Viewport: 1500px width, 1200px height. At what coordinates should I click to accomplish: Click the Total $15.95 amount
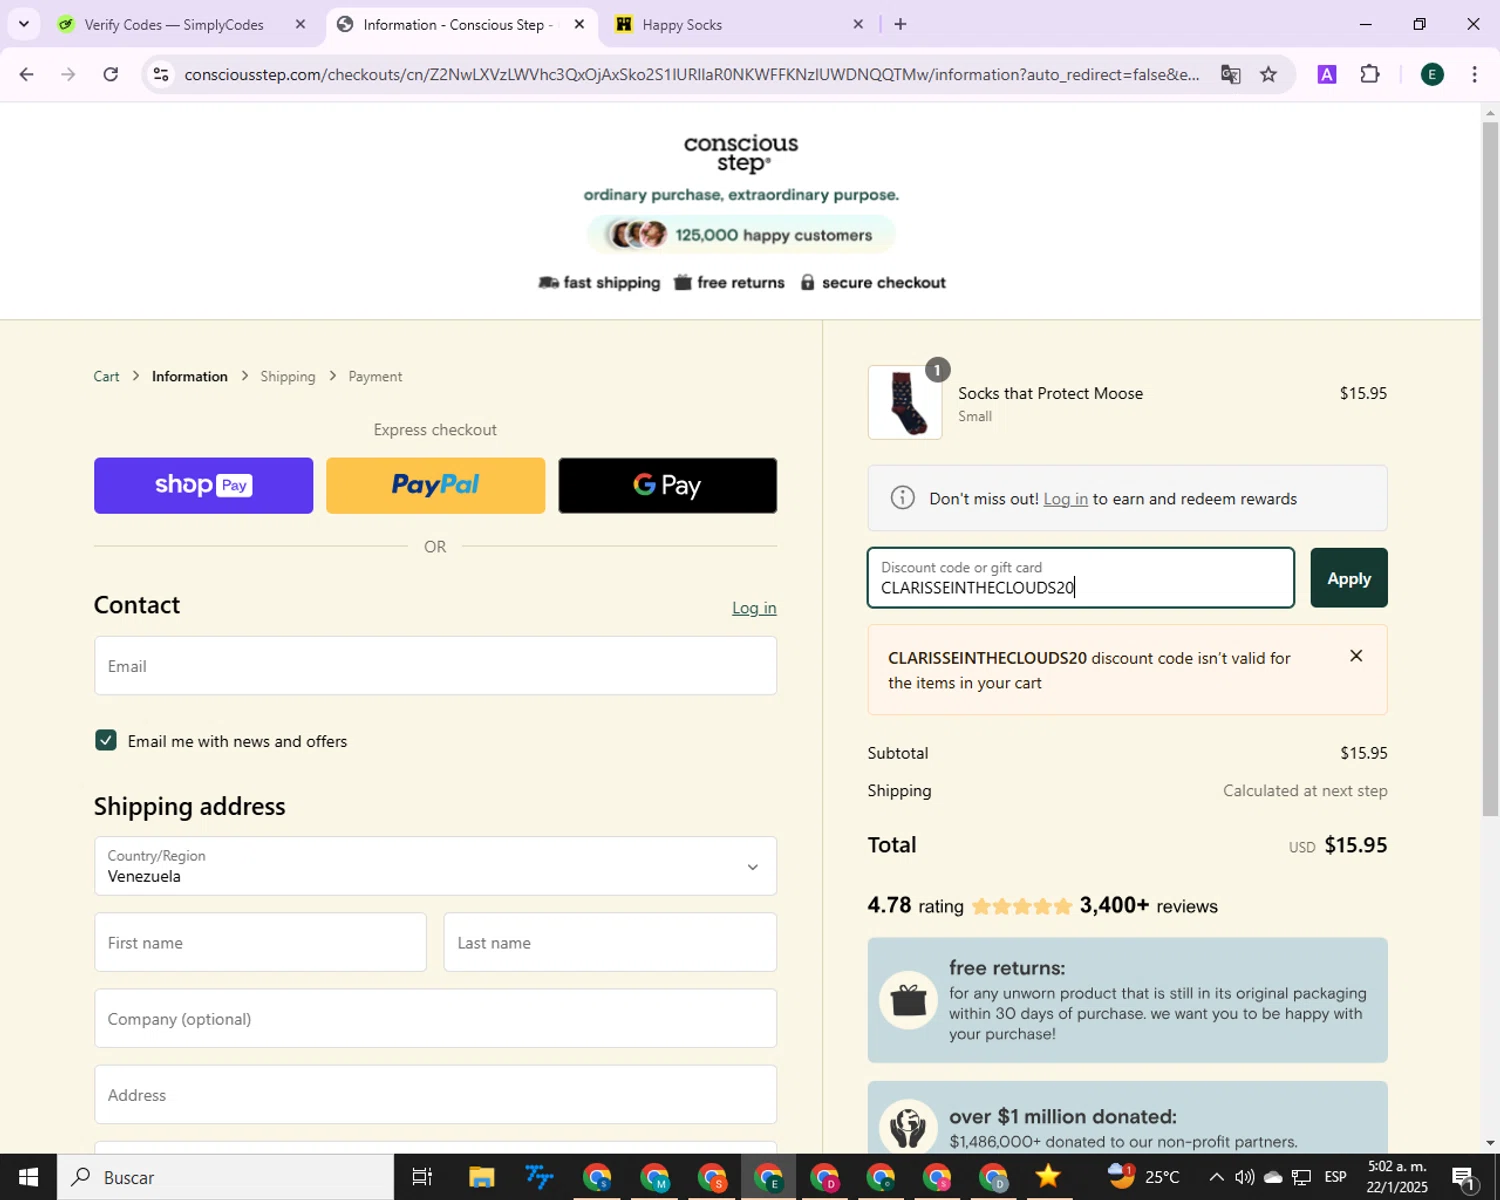click(1355, 845)
